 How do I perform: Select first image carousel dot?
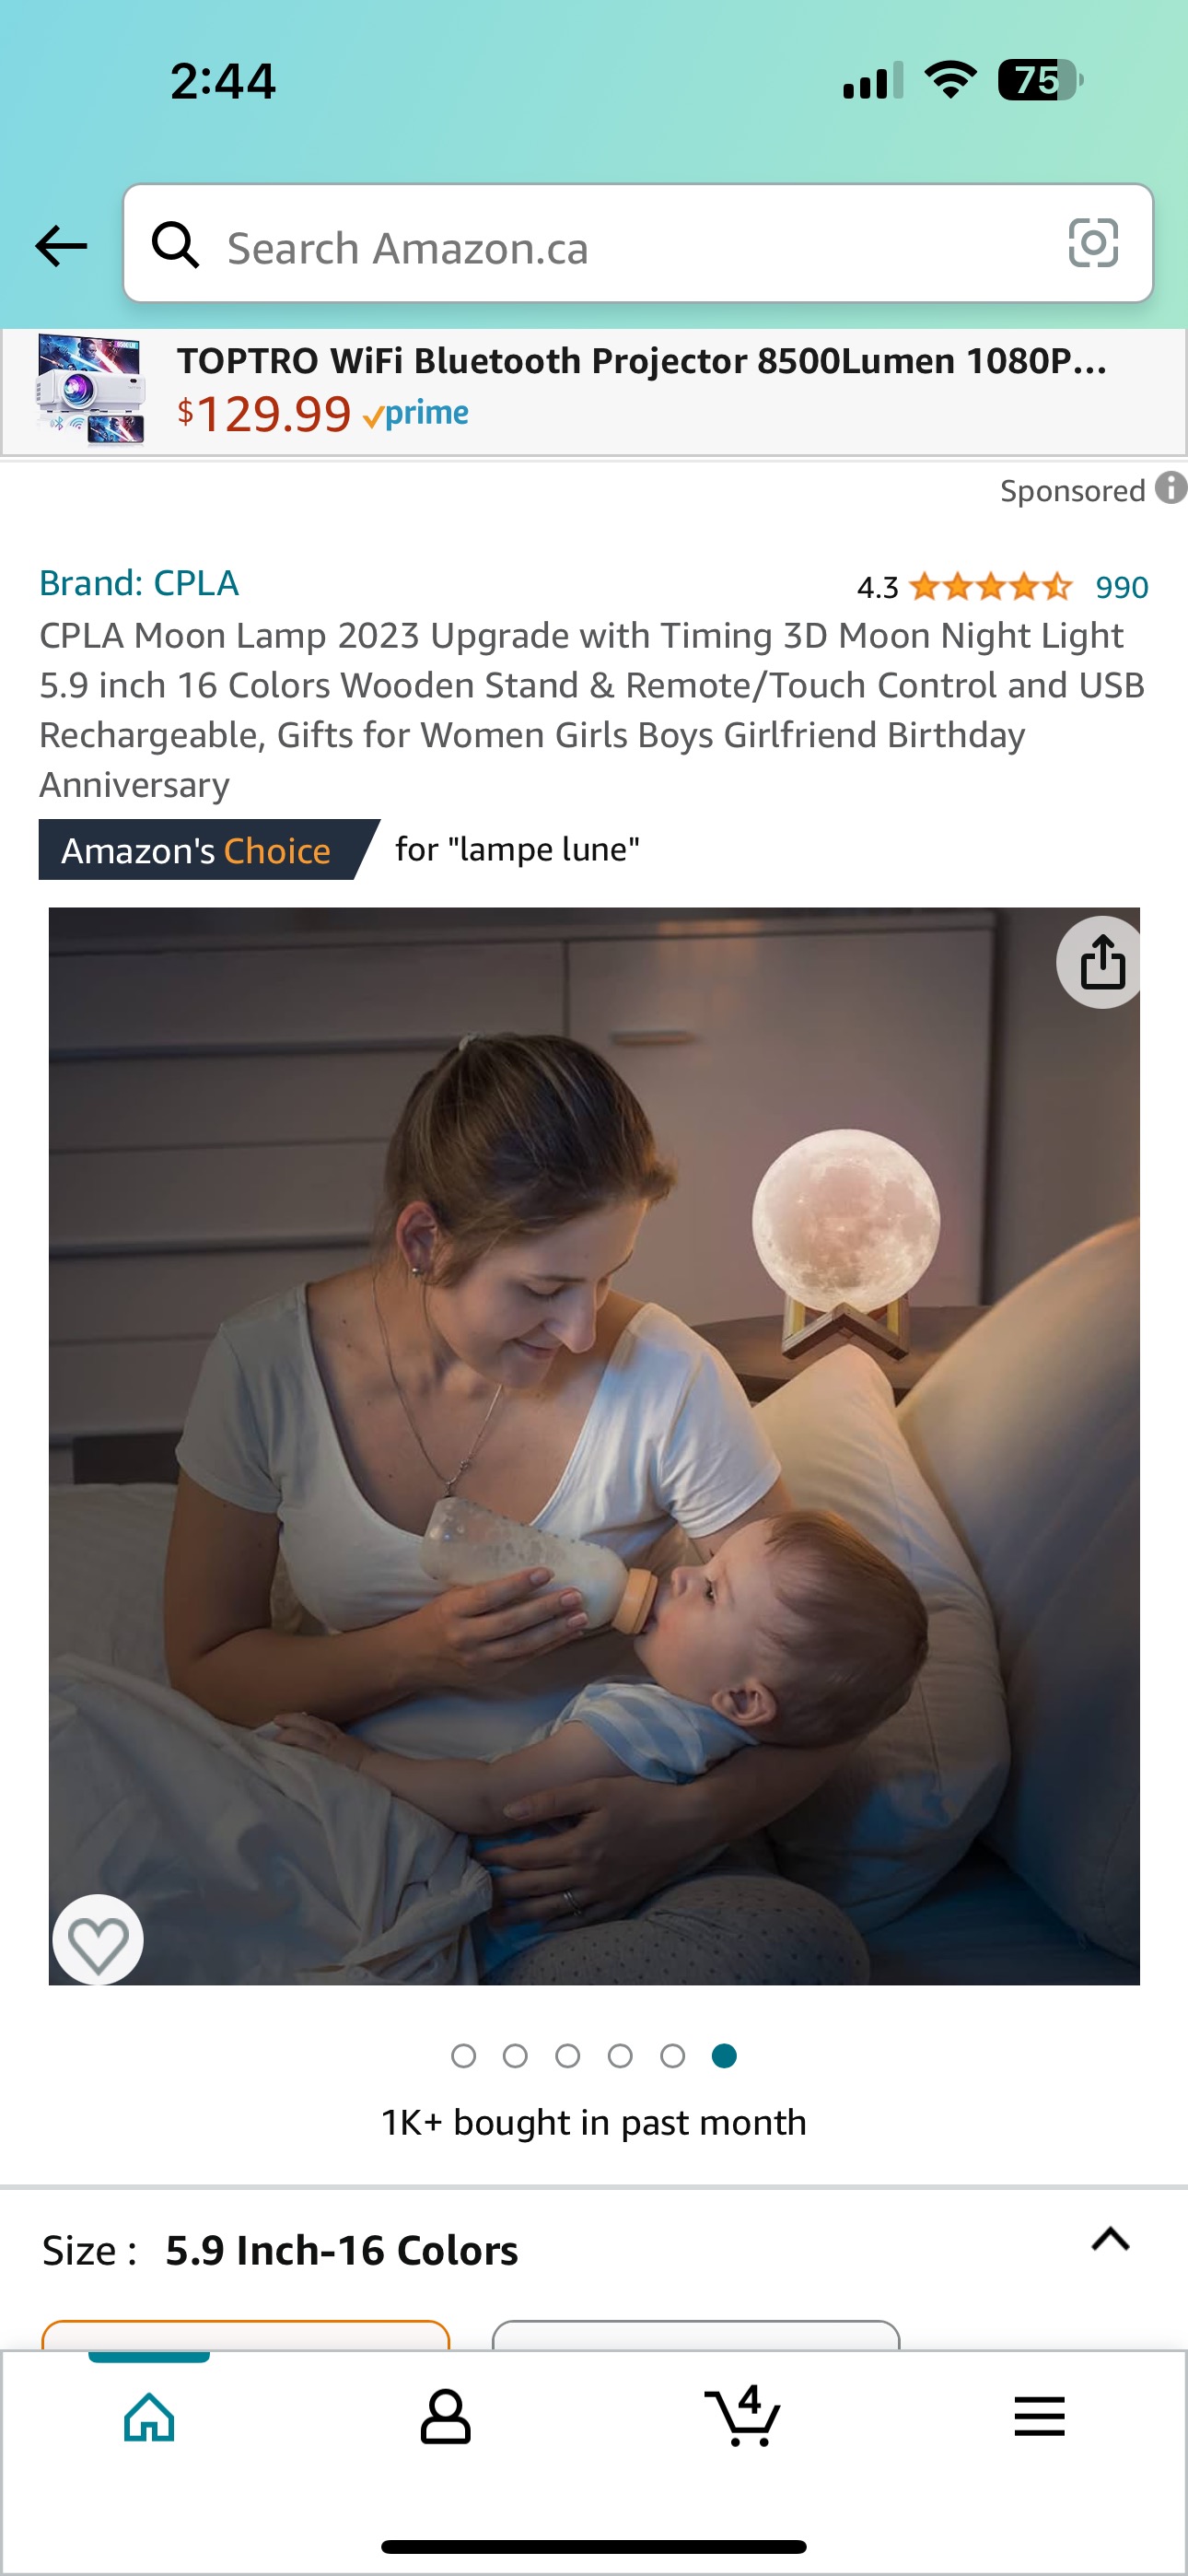pos(463,2056)
